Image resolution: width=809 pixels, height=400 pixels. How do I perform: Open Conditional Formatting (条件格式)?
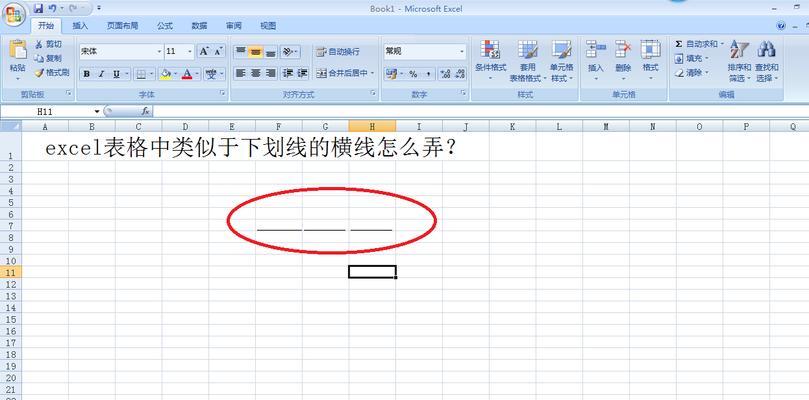click(491, 61)
